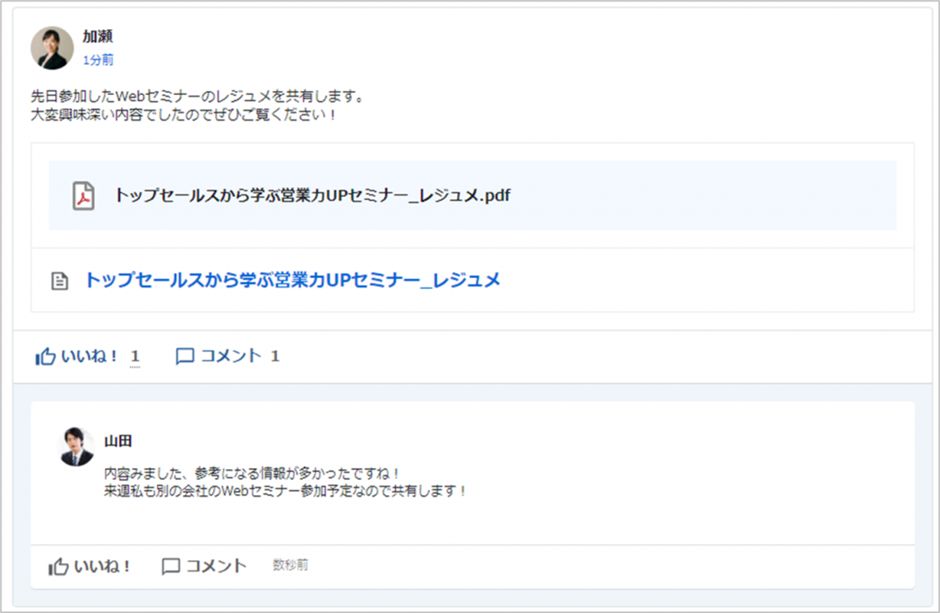Open 加瀬's profile picture
This screenshot has height=613, width=940.
[x=52, y=47]
